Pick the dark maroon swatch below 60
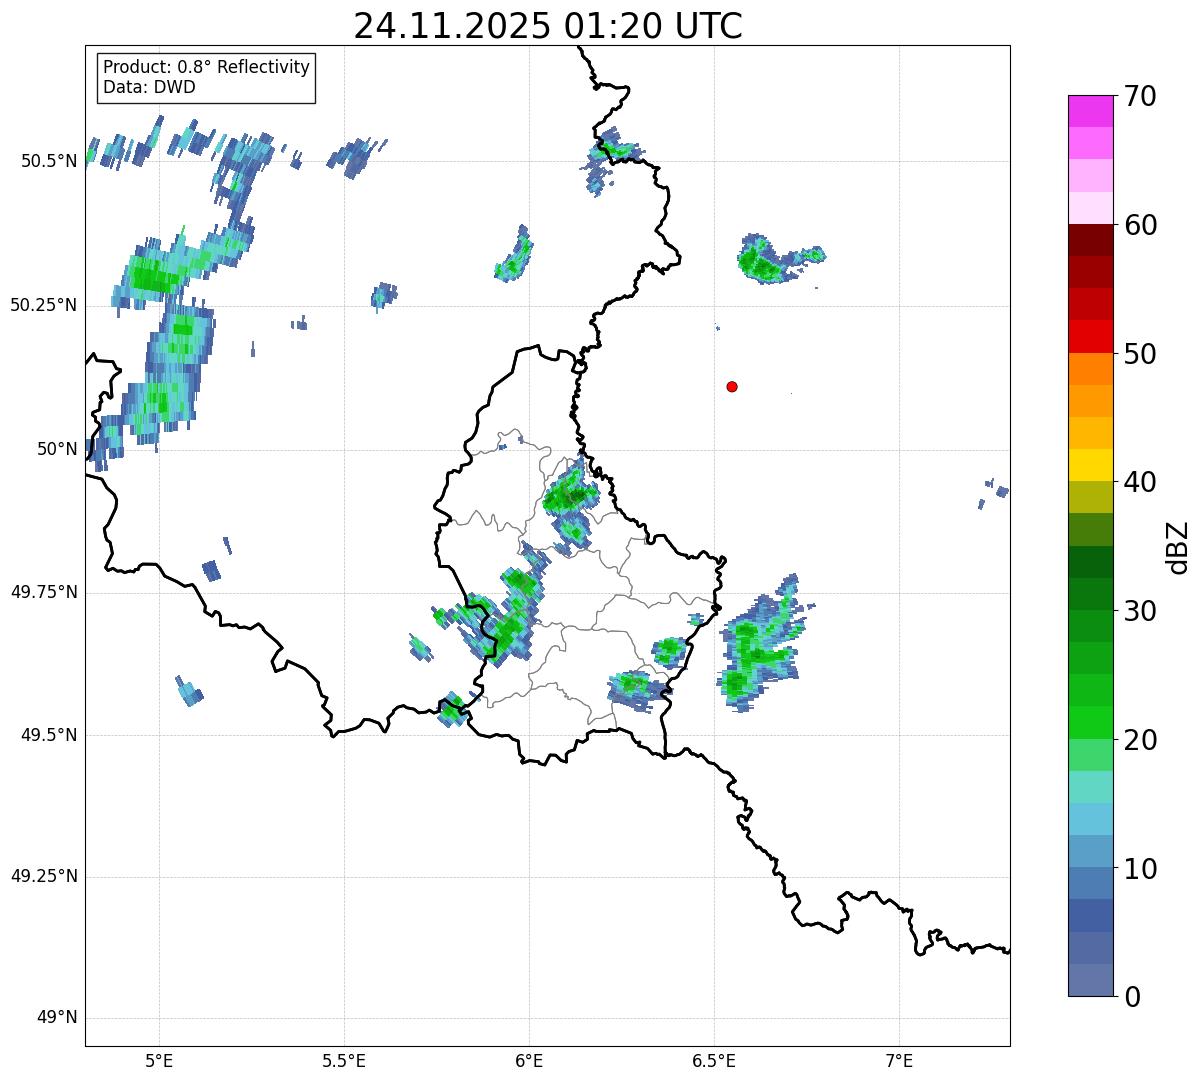 coord(1091,240)
